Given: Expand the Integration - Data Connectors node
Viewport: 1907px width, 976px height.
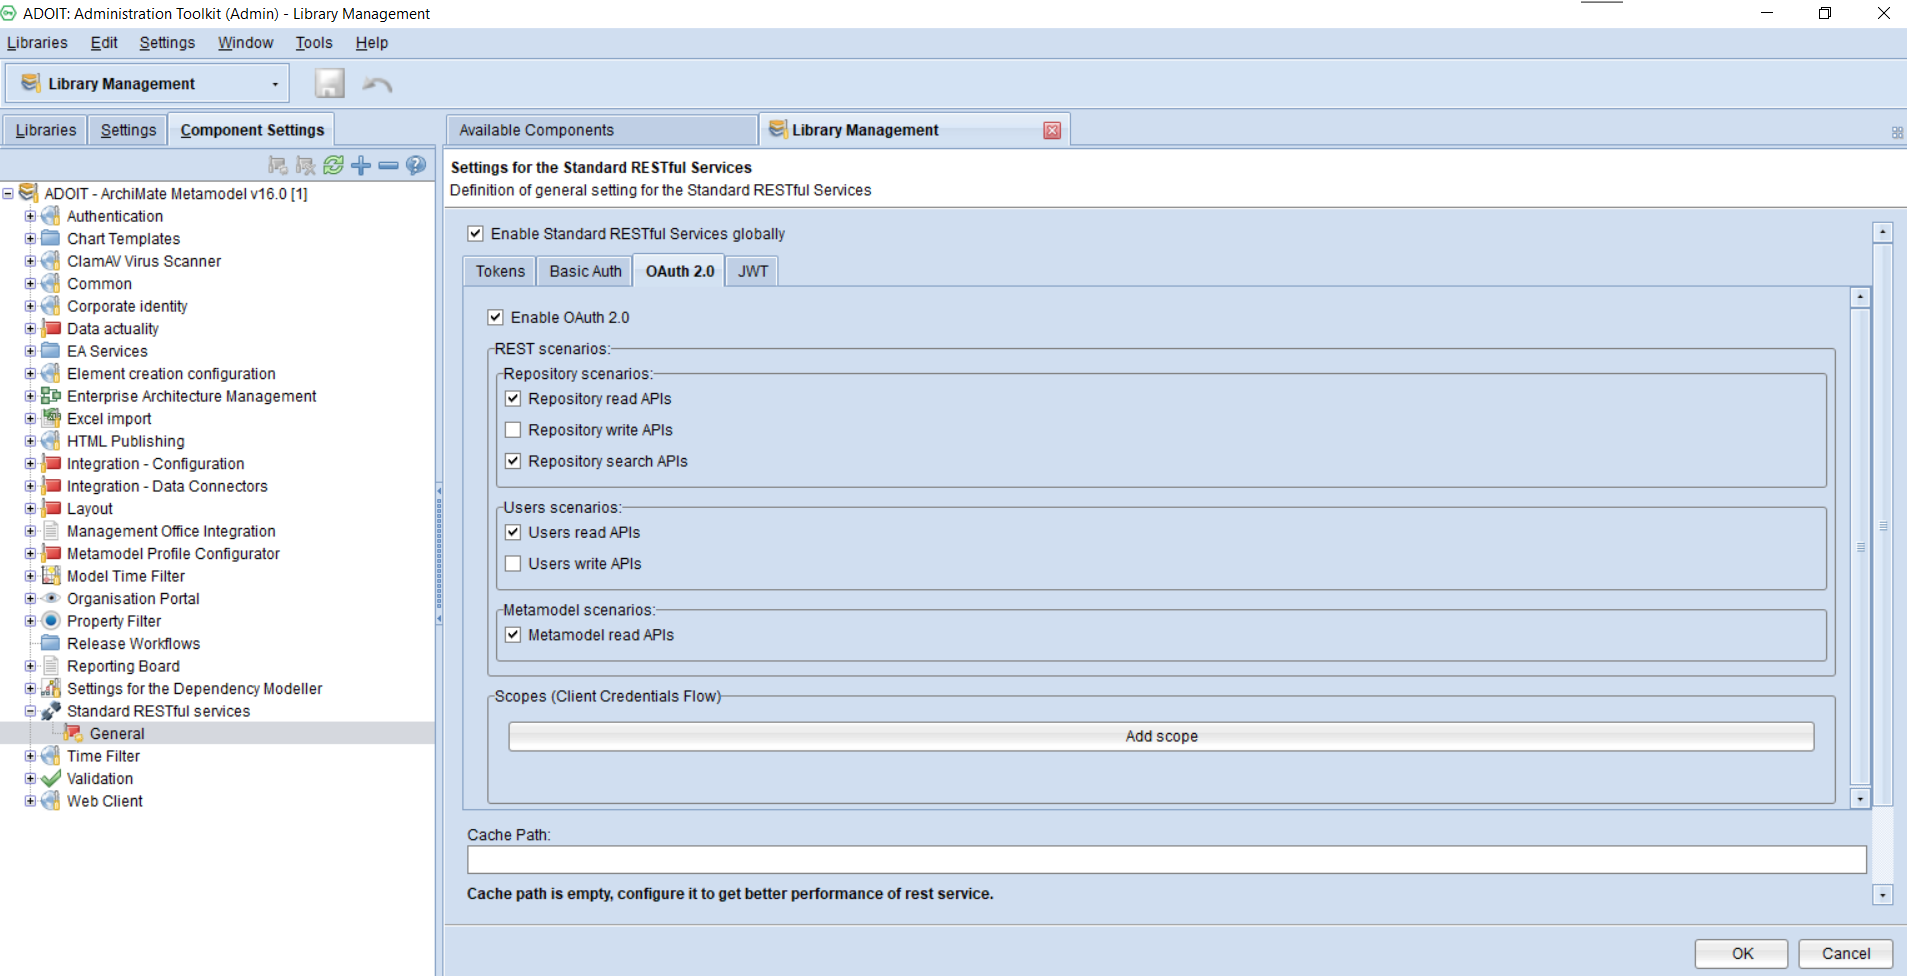Looking at the screenshot, I should point(30,486).
